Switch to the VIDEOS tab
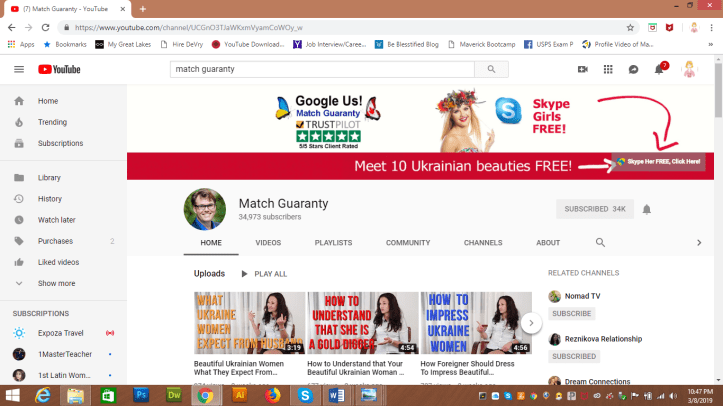Screen dimensions: 723x406 coord(268,242)
